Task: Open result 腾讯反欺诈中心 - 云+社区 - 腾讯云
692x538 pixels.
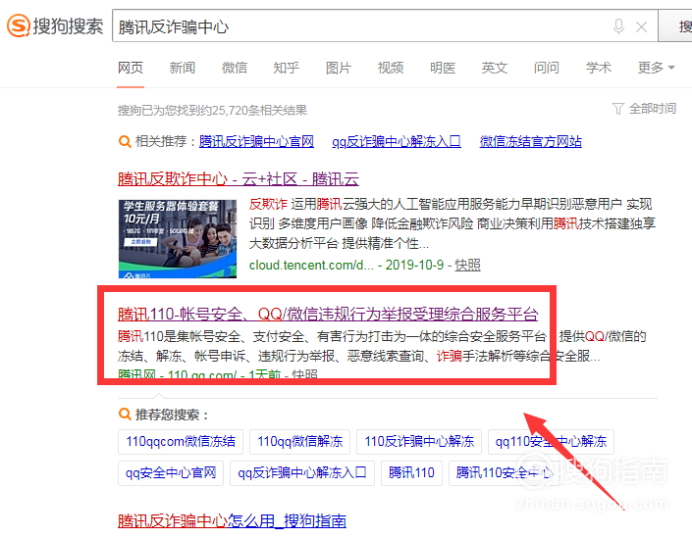Action: click(x=238, y=179)
